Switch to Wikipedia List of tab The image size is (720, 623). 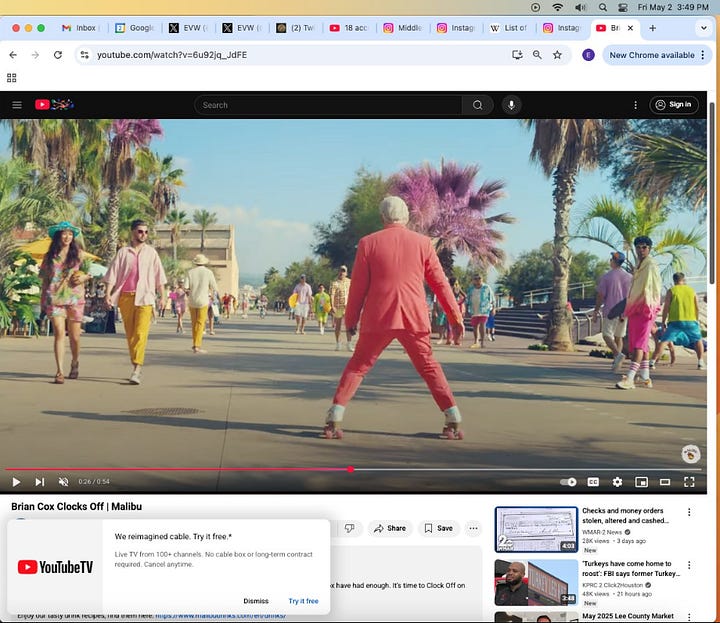point(509,28)
